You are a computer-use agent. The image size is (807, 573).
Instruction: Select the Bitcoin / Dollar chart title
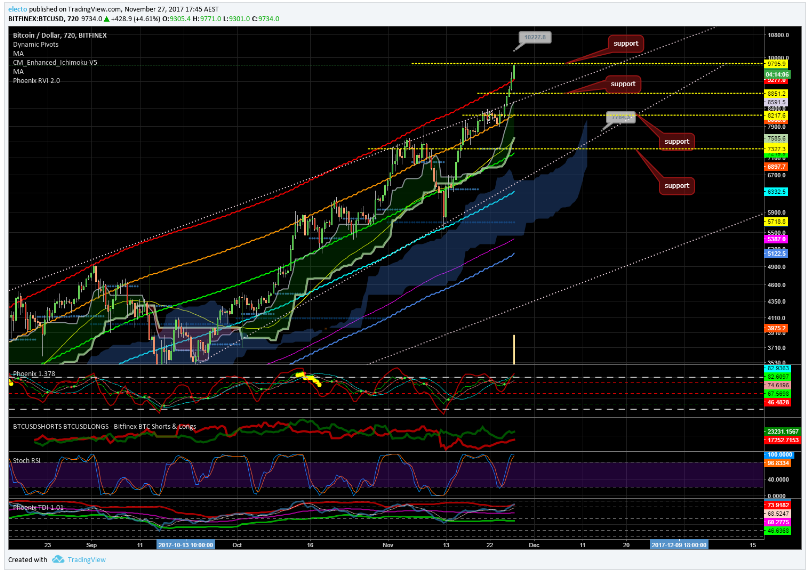point(60,36)
